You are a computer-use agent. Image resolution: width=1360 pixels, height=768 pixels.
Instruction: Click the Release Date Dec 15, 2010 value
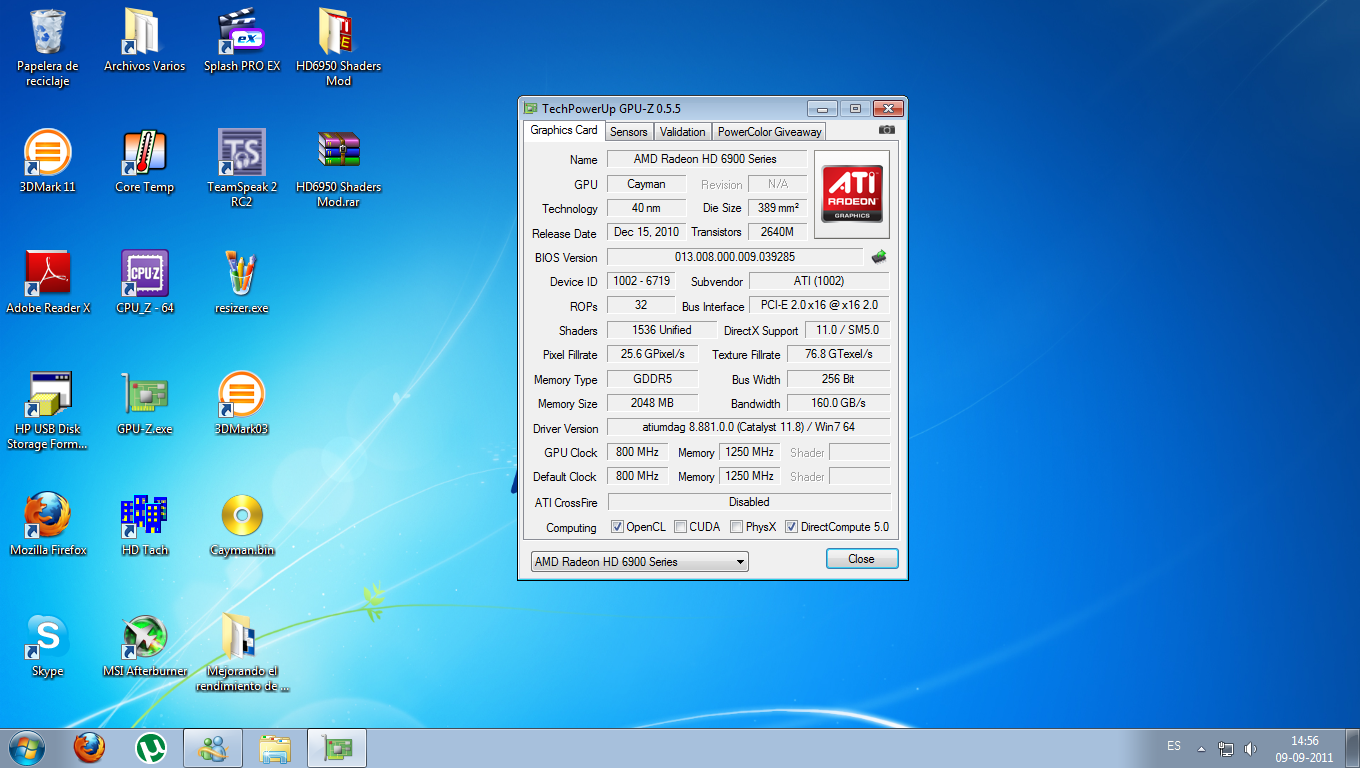(x=647, y=232)
